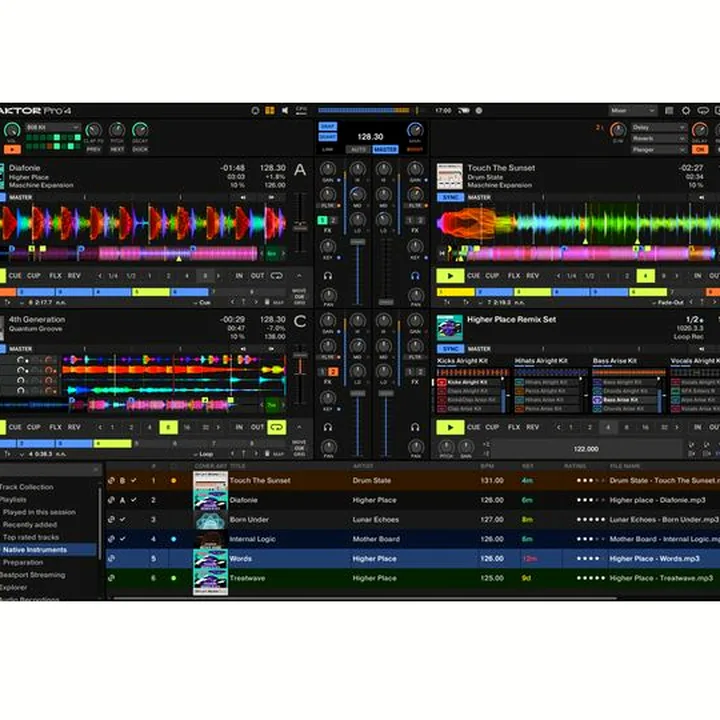
Task: Select Beatport Streaming in browser tree
Action: (33, 575)
